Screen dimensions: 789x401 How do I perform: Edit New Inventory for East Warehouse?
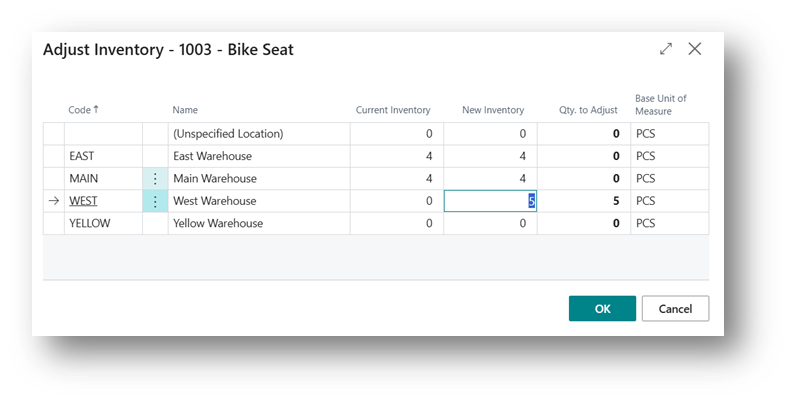tap(490, 156)
